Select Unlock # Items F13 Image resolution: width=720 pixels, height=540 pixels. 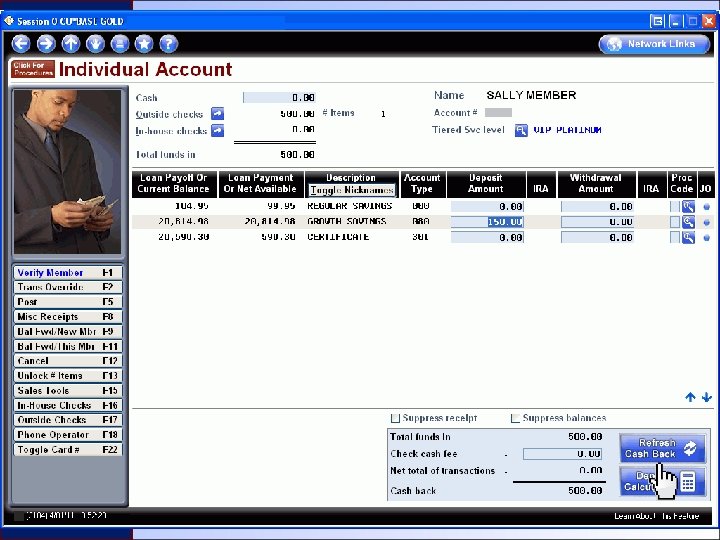68,376
